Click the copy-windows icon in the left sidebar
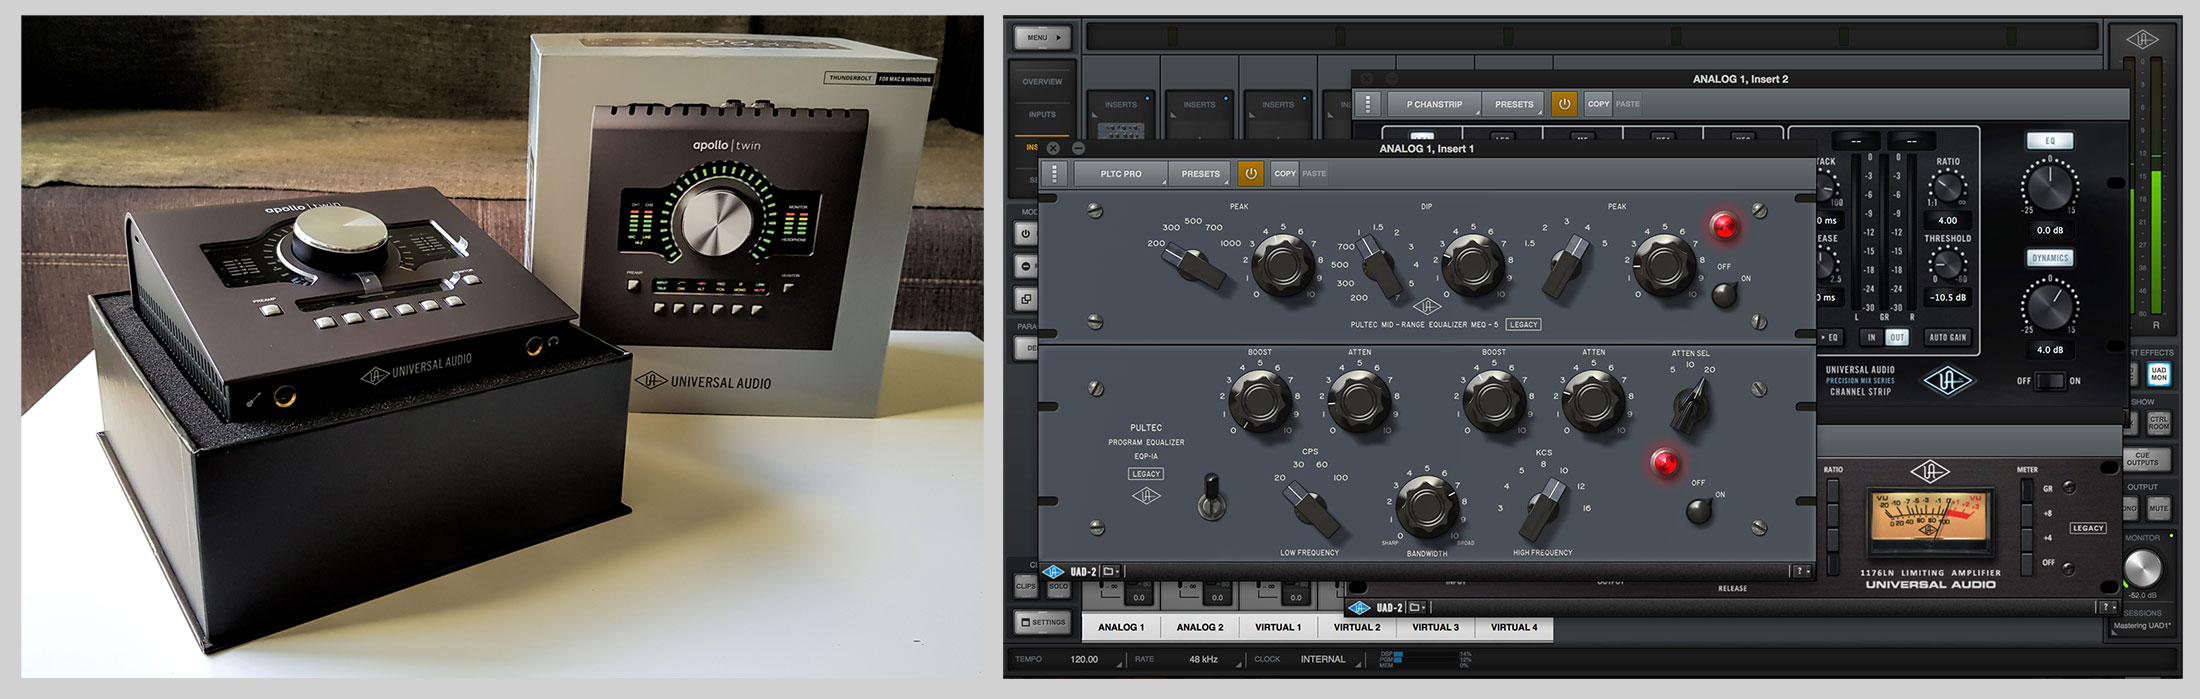This screenshot has height=699, width=2200. click(x=1025, y=298)
